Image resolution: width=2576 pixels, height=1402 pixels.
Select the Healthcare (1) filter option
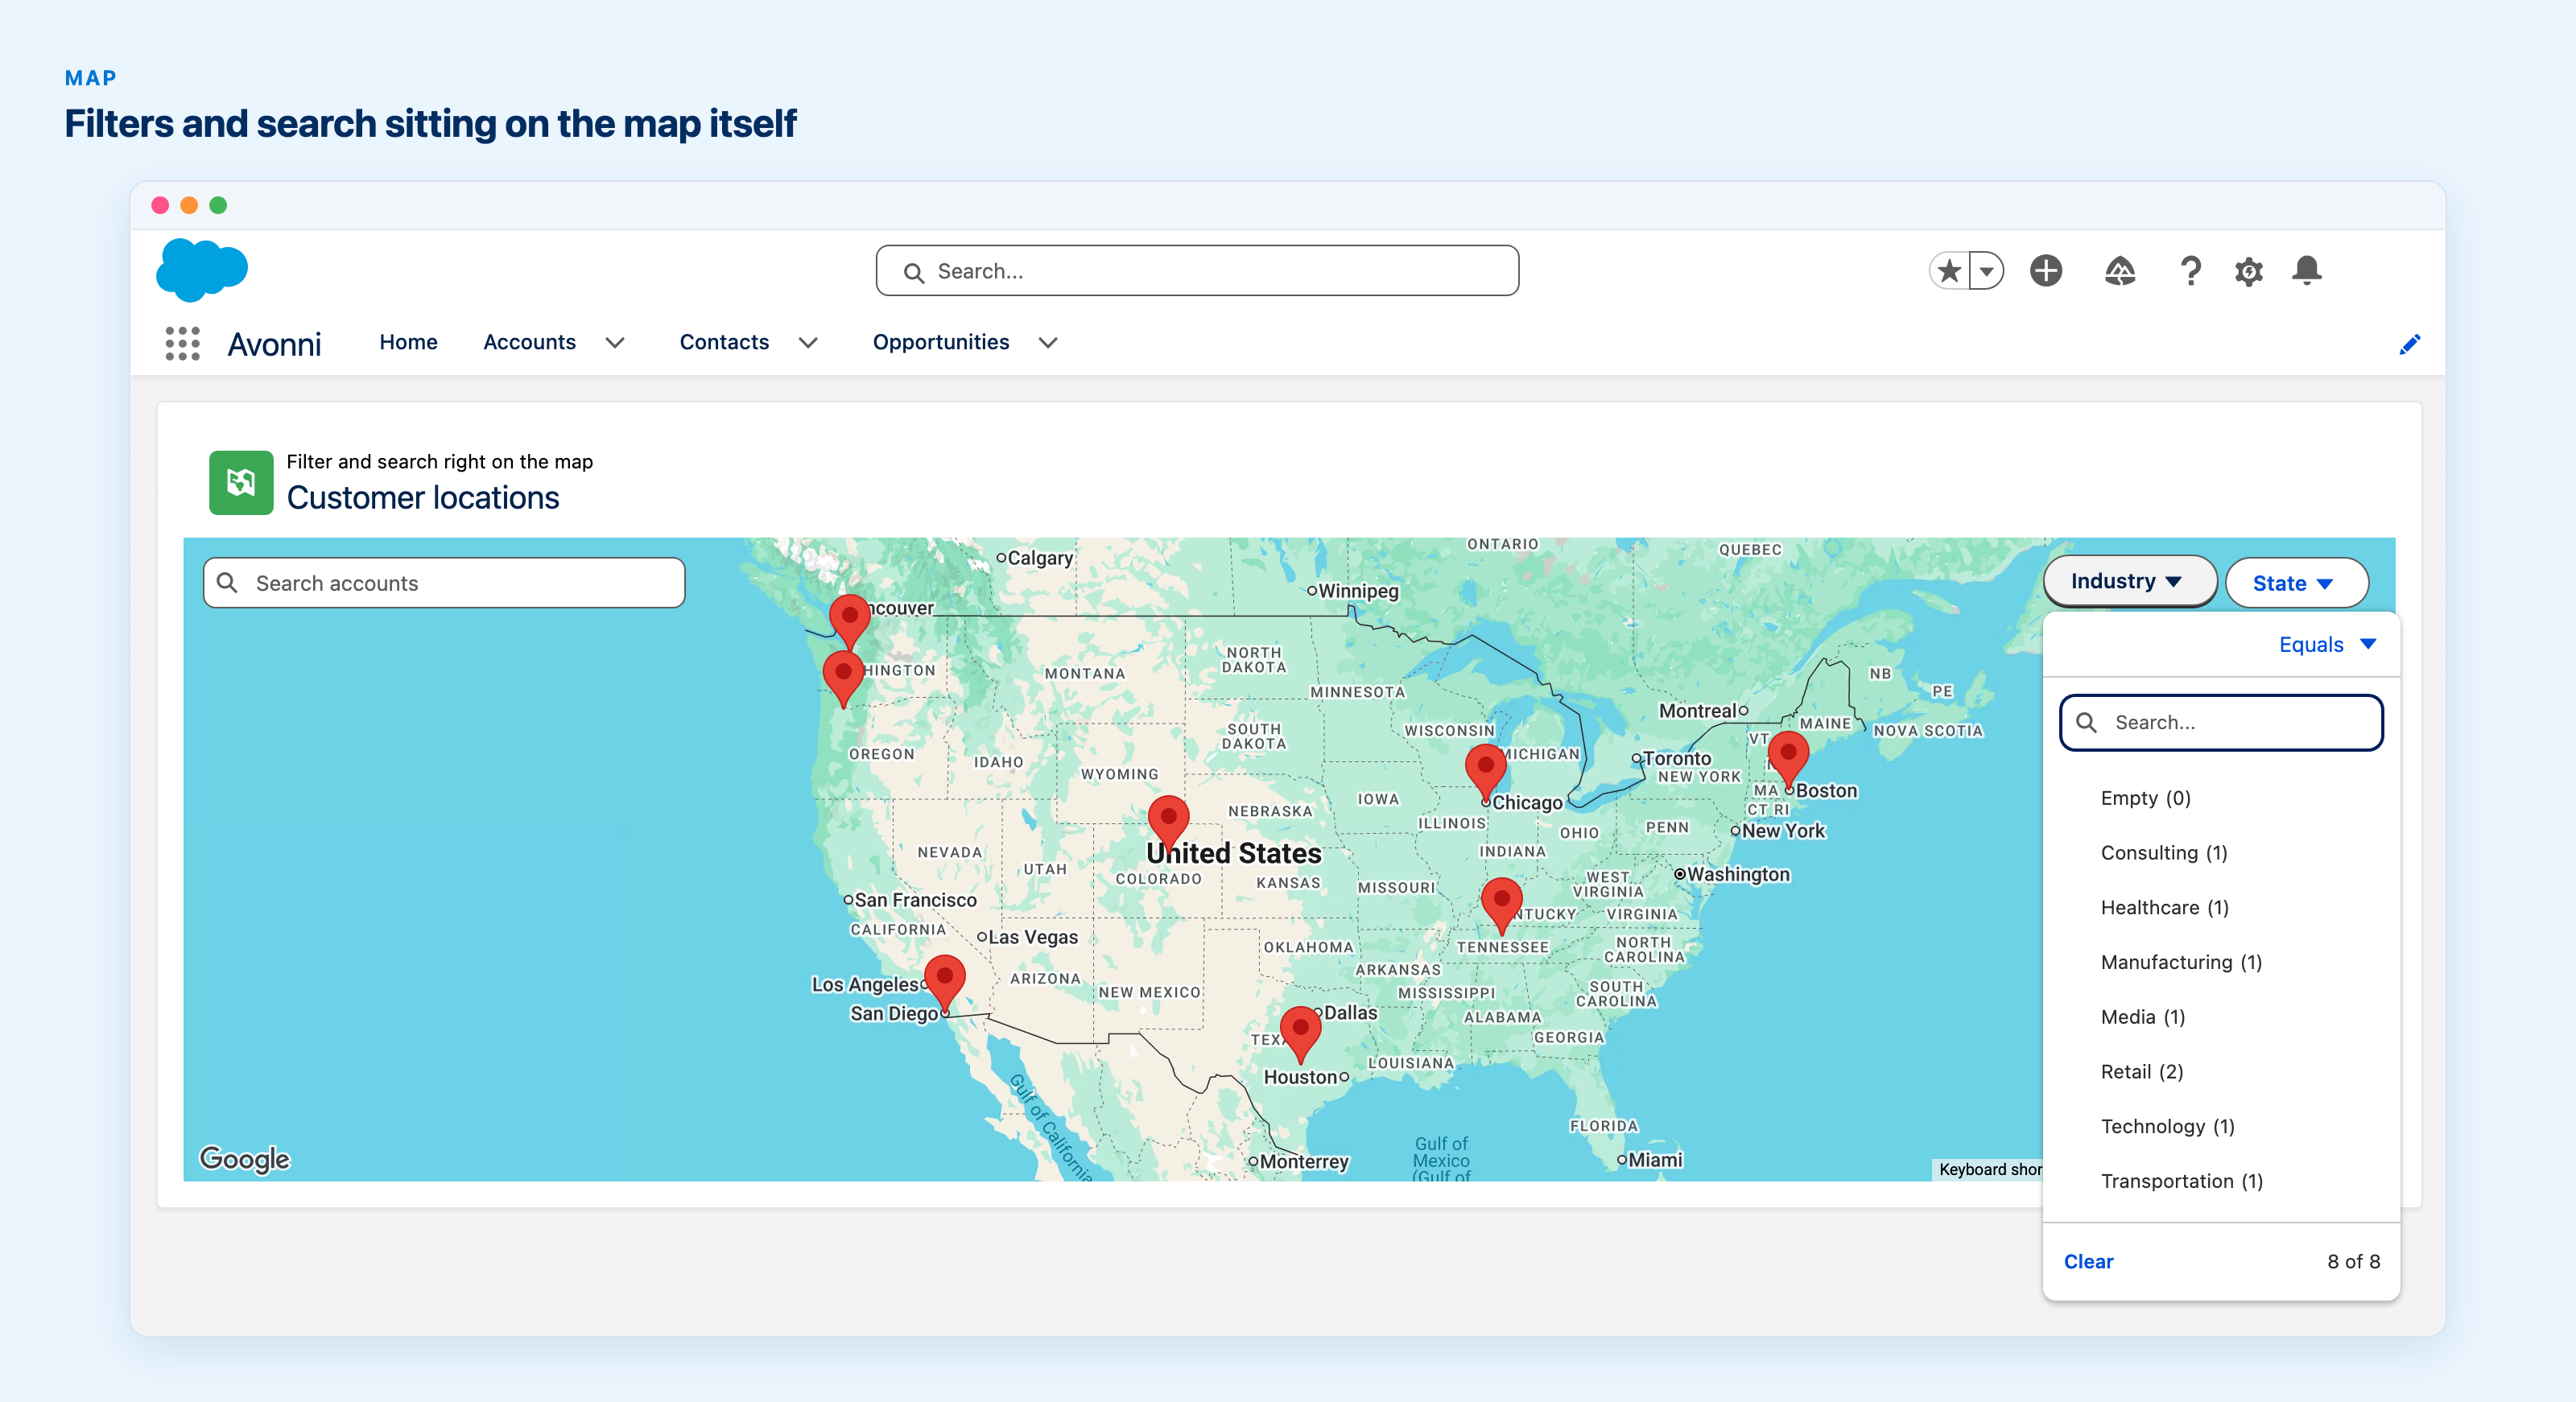(2220, 908)
